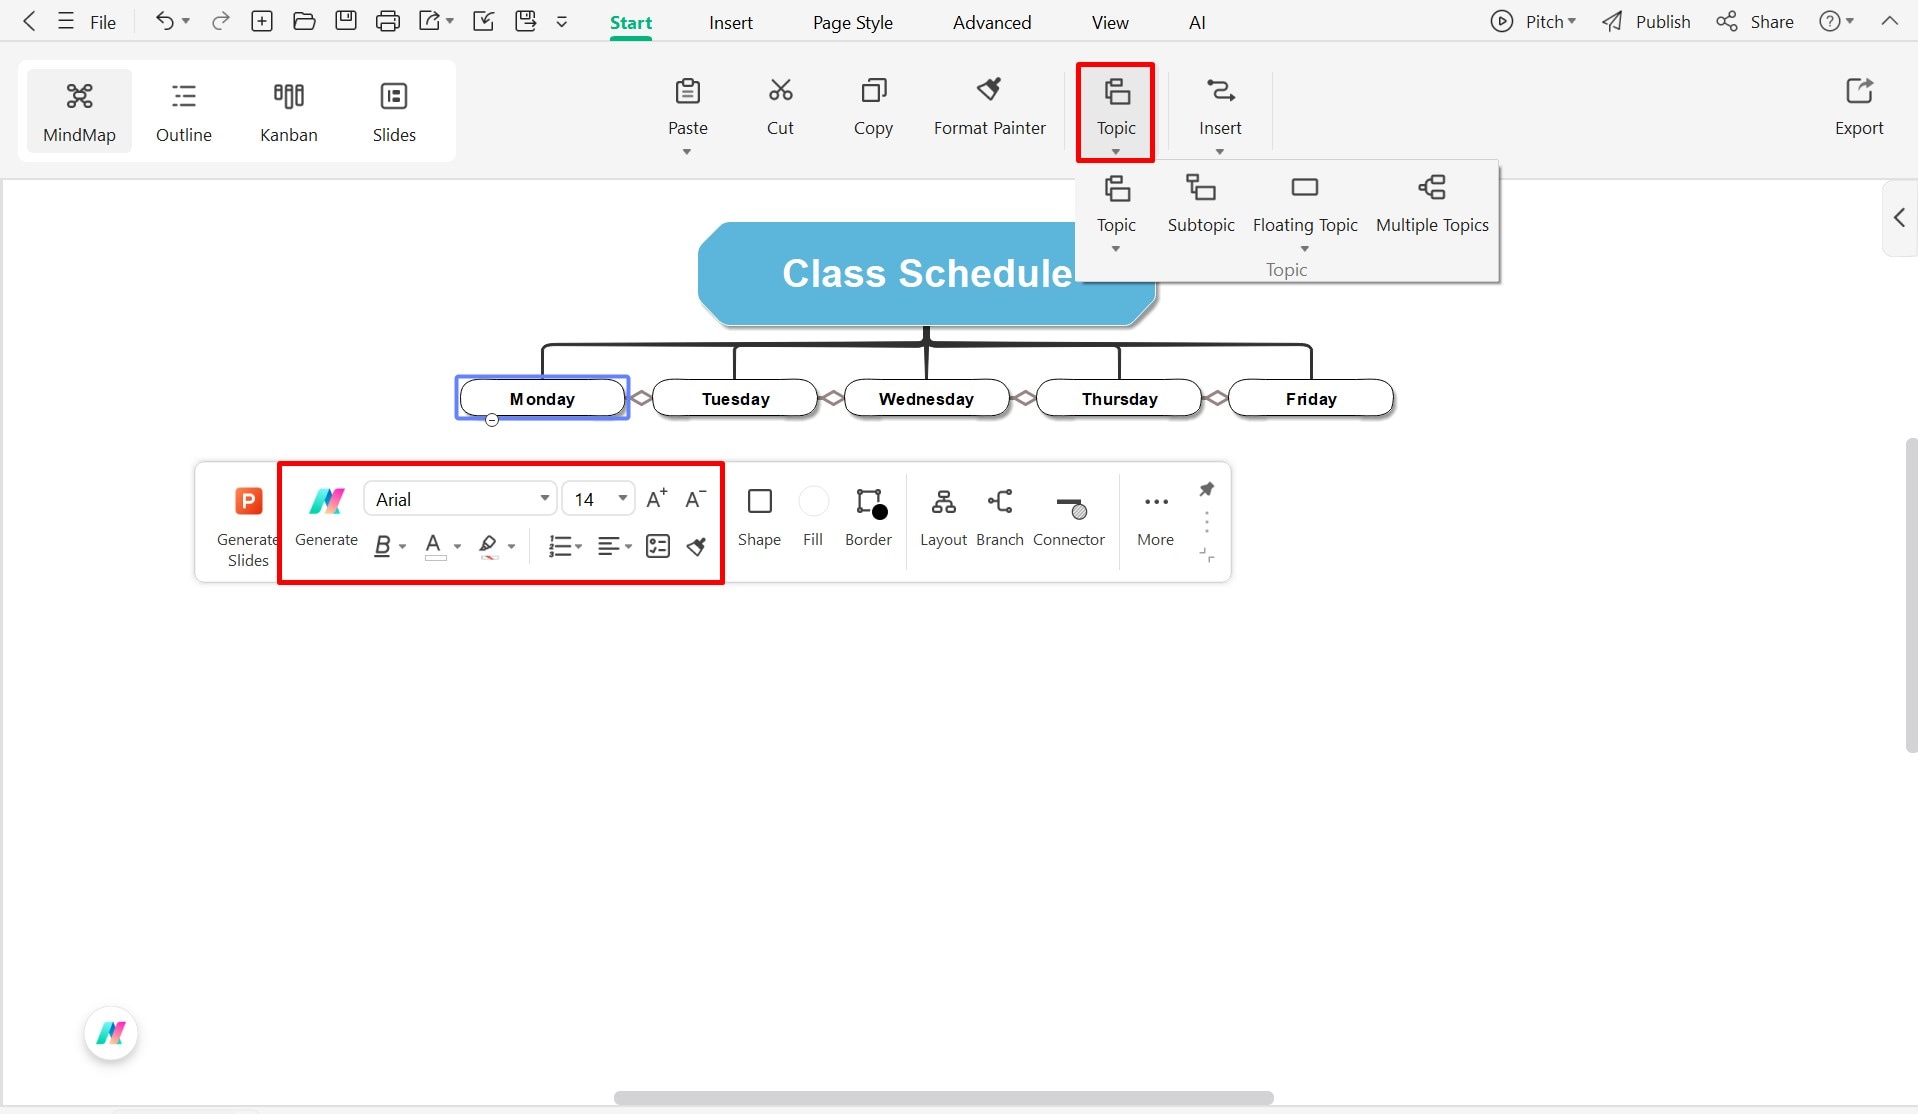Click the Pitch button
This screenshot has height=1114, width=1918.
1533,21
